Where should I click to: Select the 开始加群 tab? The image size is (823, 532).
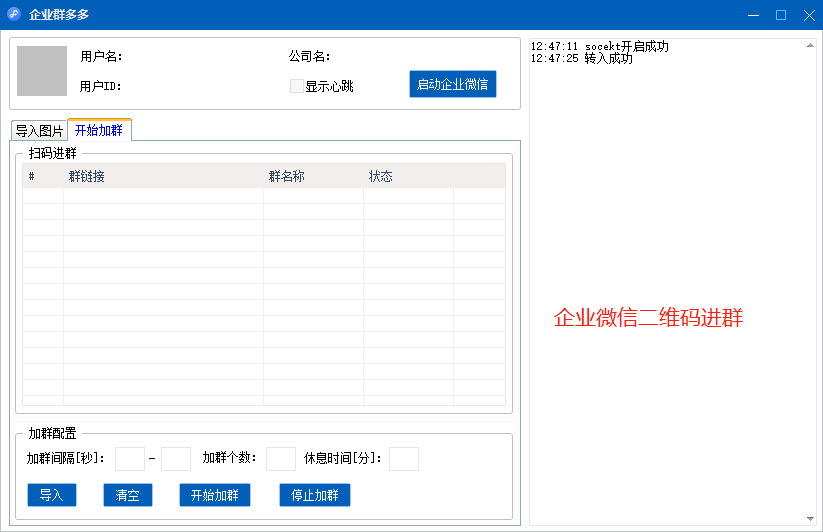99,130
